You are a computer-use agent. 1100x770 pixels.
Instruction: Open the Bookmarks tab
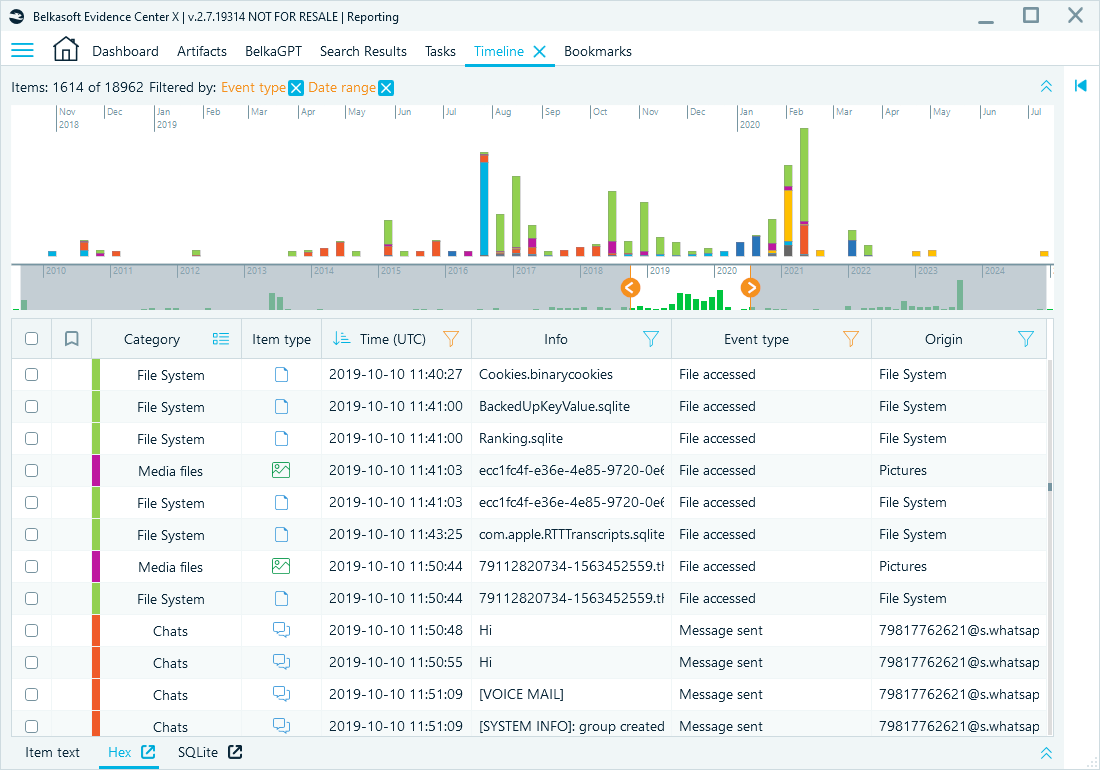[x=597, y=50]
